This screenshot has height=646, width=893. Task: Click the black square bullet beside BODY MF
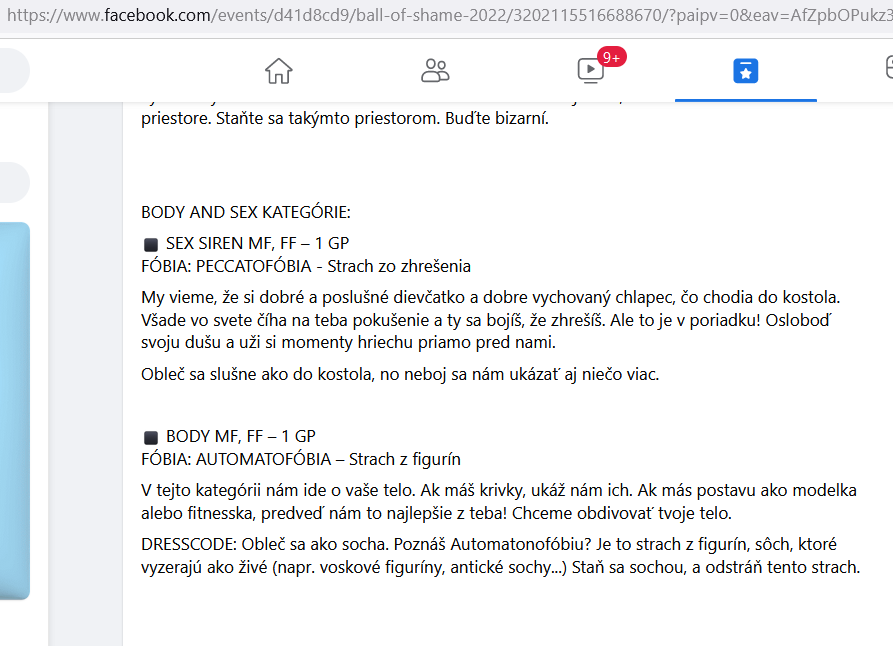(151, 438)
